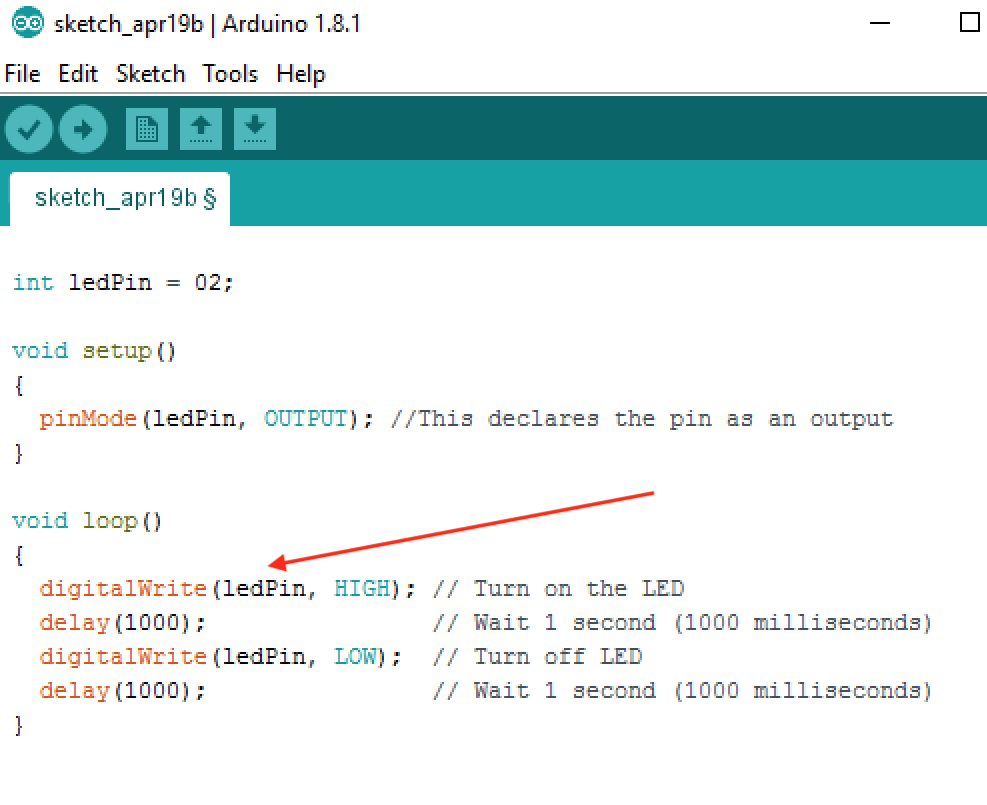This screenshot has height=805, width=987.
Task: Place cursor on 'void loop()' line
Action: [87, 521]
